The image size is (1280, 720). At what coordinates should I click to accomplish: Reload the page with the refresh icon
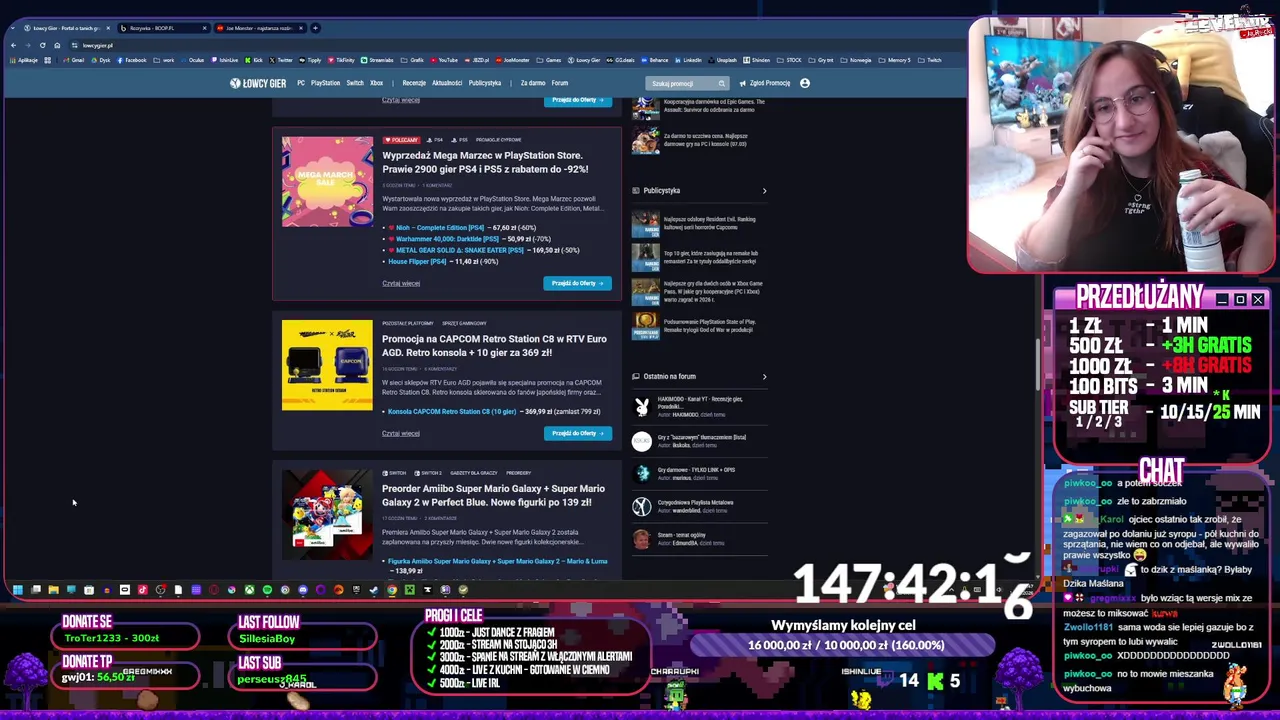click(42, 45)
